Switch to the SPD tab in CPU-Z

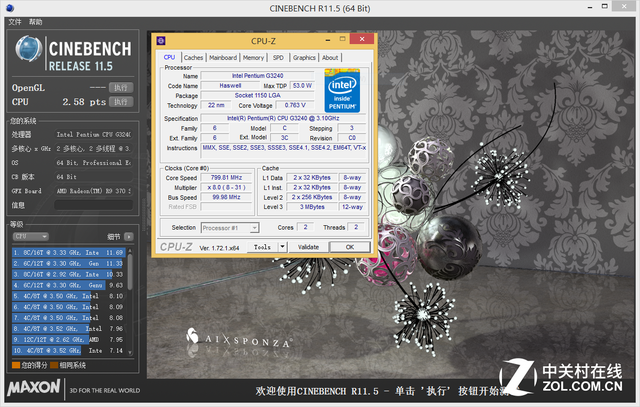278,58
